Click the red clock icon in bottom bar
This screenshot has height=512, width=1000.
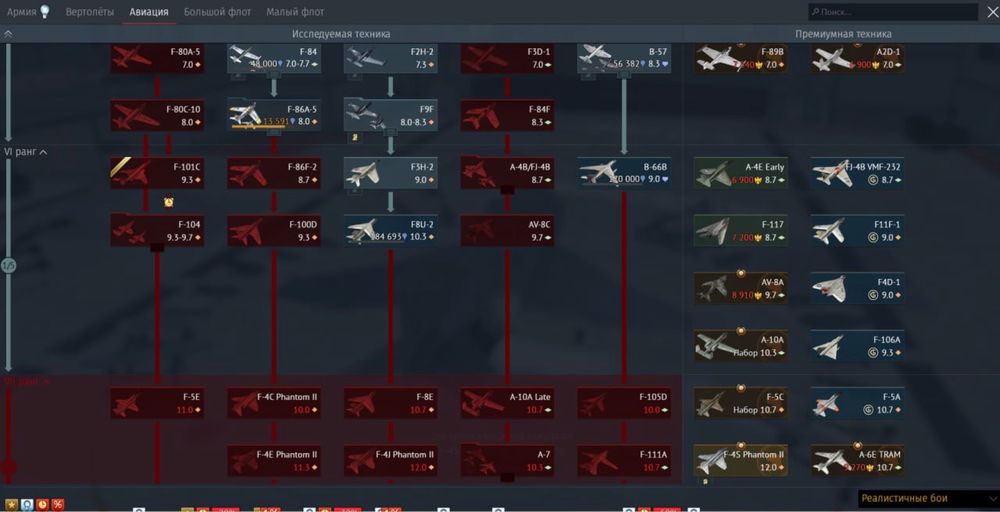point(42,504)
